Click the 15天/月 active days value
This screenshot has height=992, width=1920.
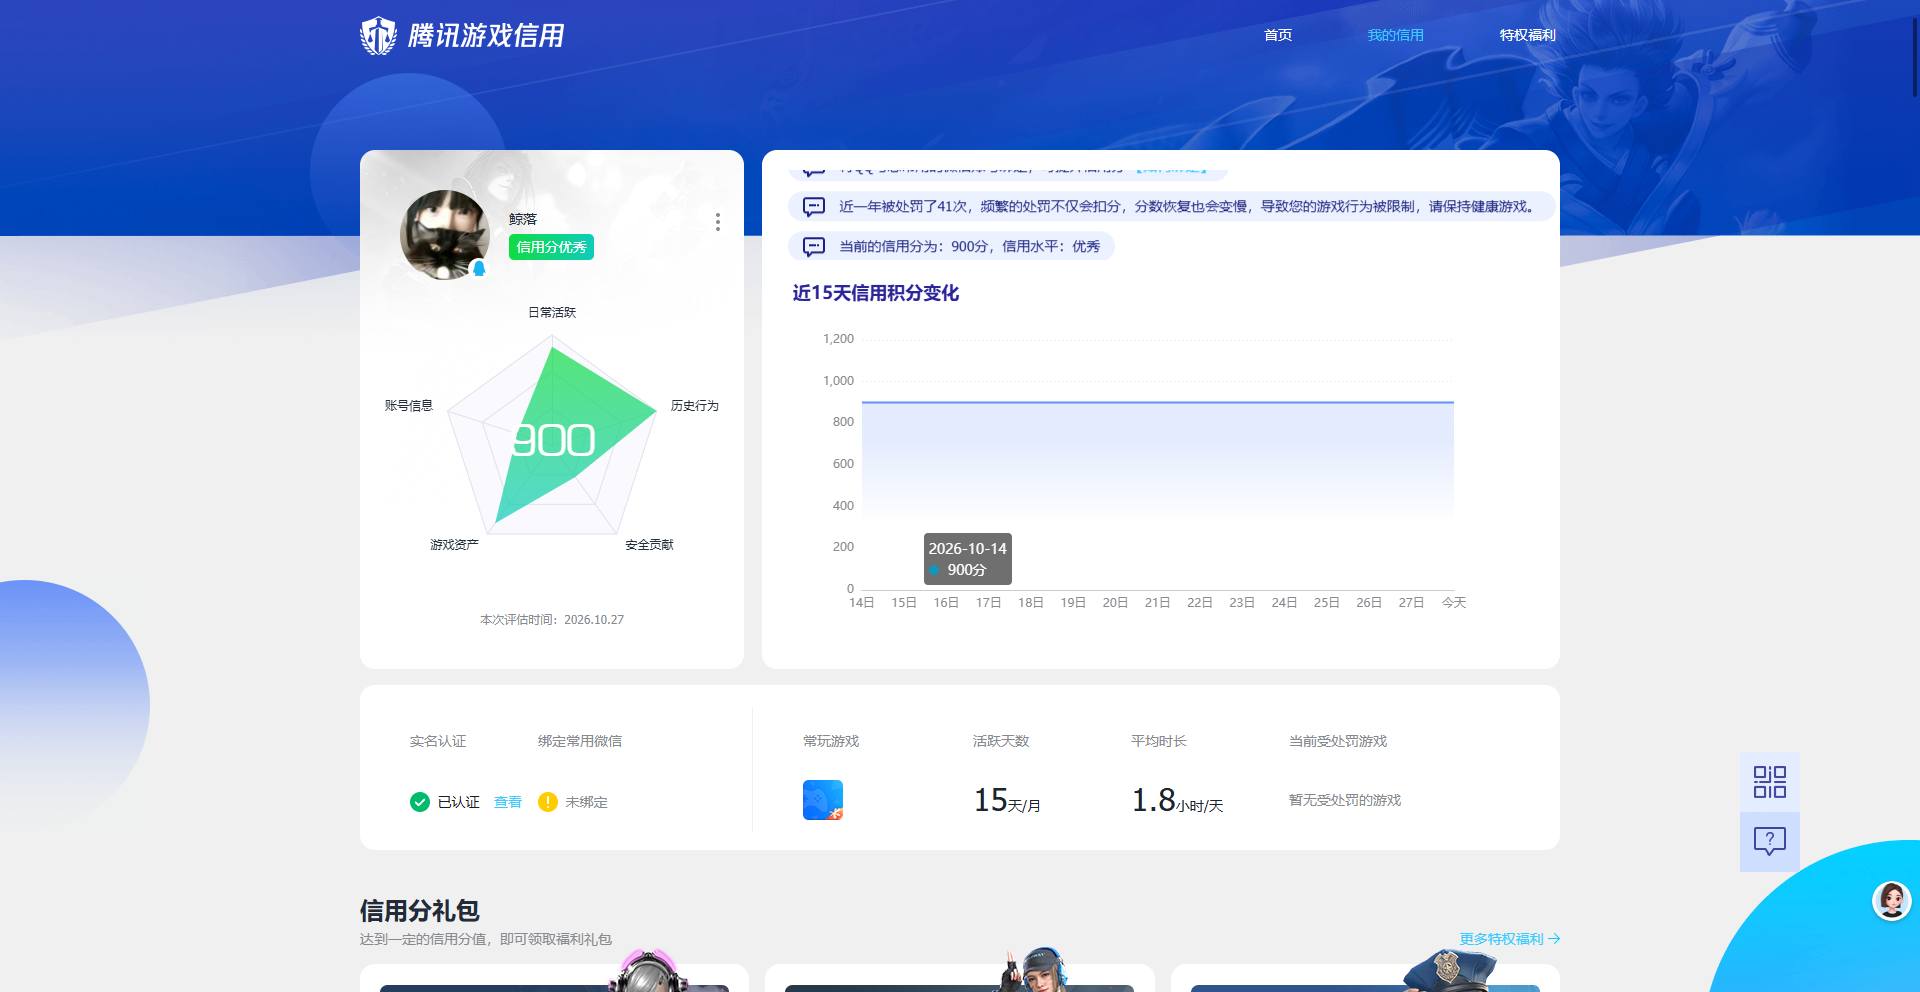pyautogui.click(x=1007, y=800)
